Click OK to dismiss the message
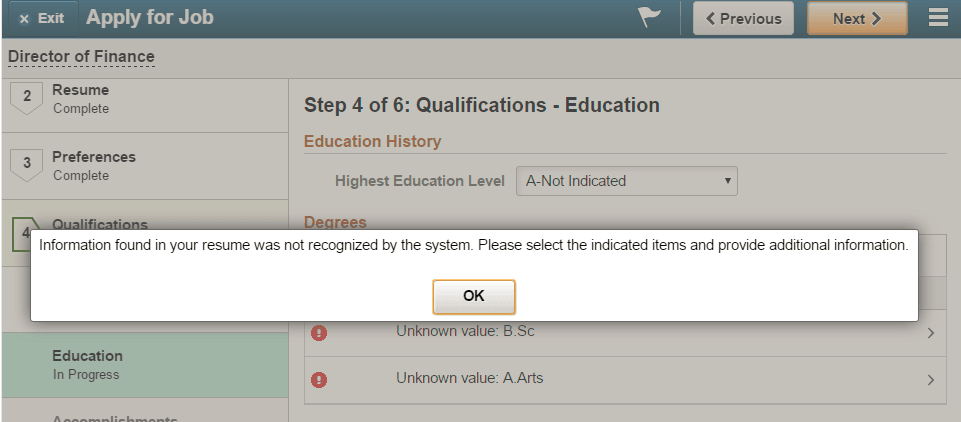The width and height of the screenshot is (961, 422). pos(474,296)
